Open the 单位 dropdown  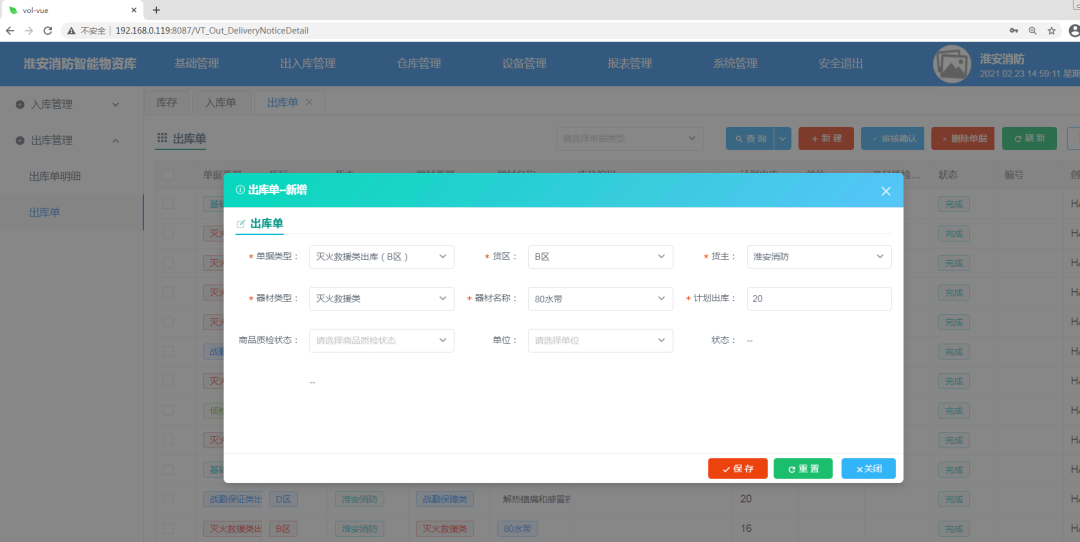click(601, 340)
